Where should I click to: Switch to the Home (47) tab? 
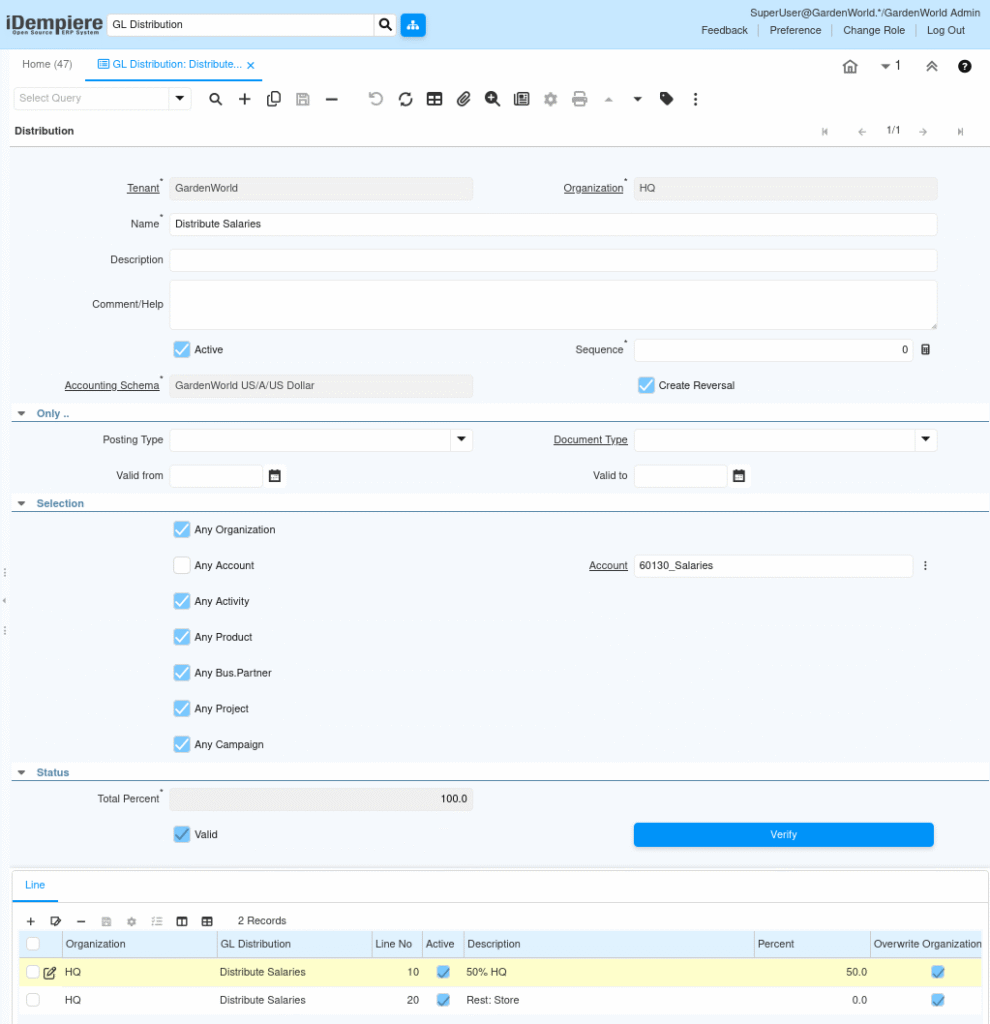click(47, 64)
